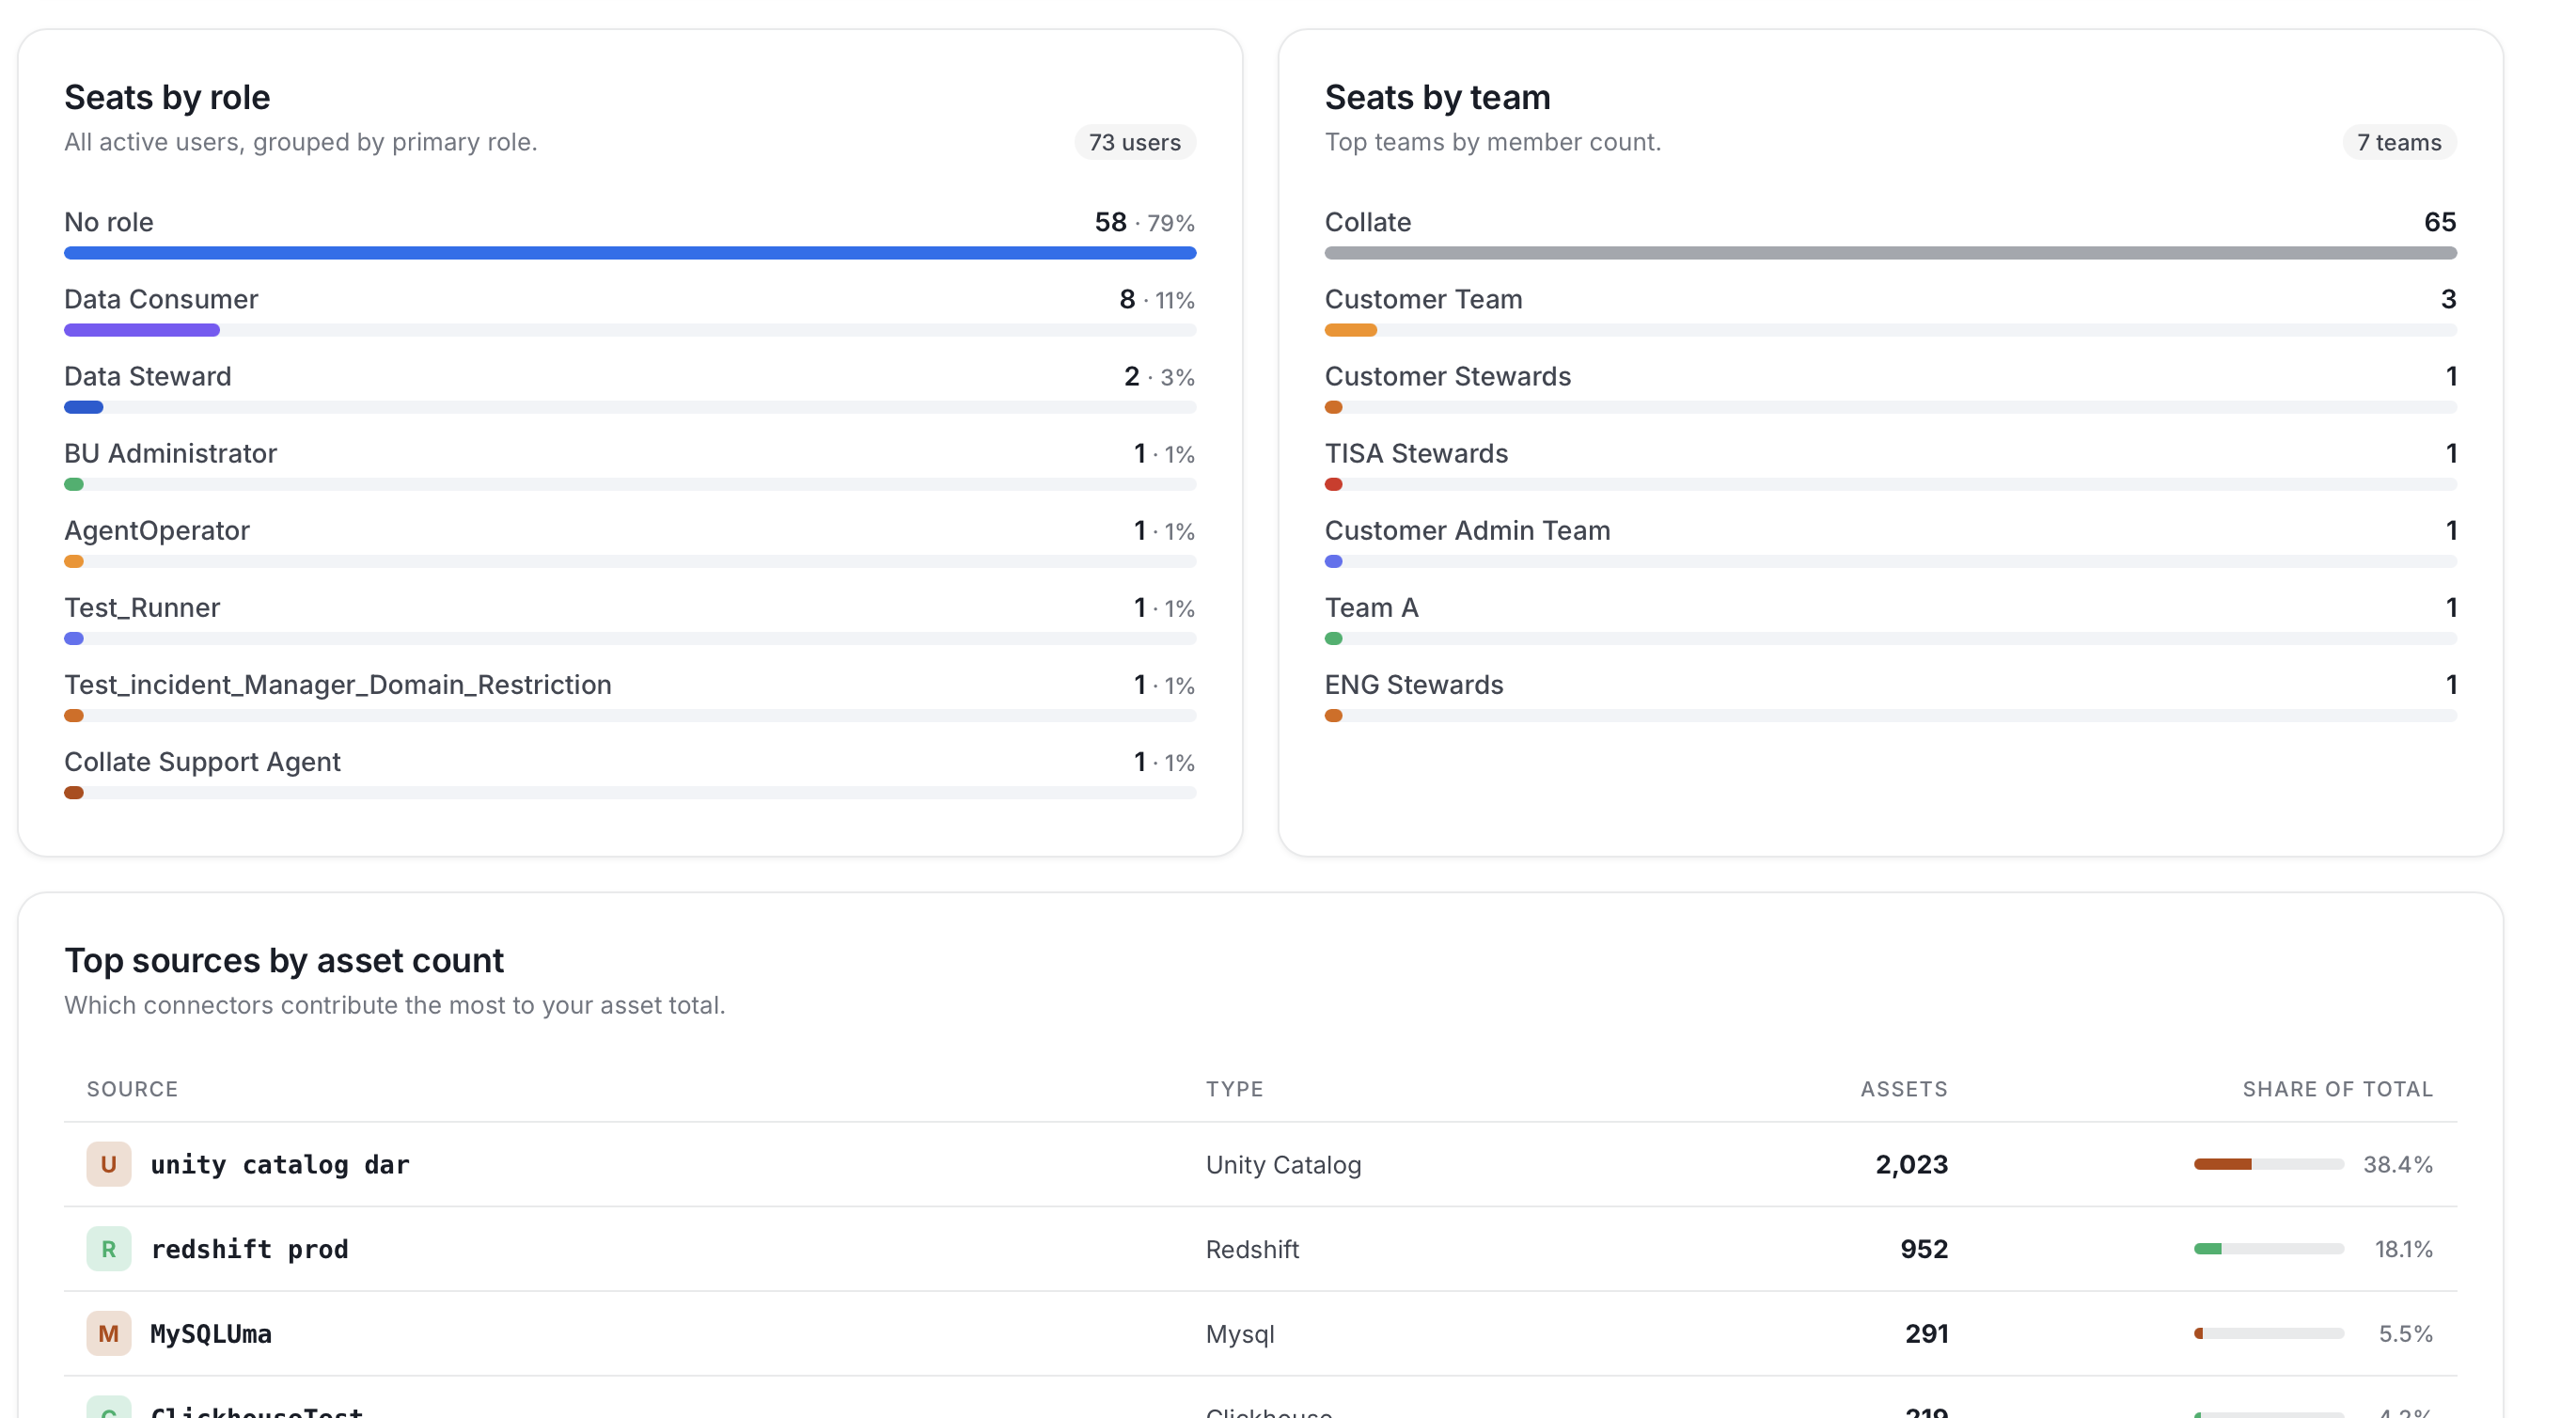
Task: Click 'Top sources by asset count' heading
Action: (284, 960)
